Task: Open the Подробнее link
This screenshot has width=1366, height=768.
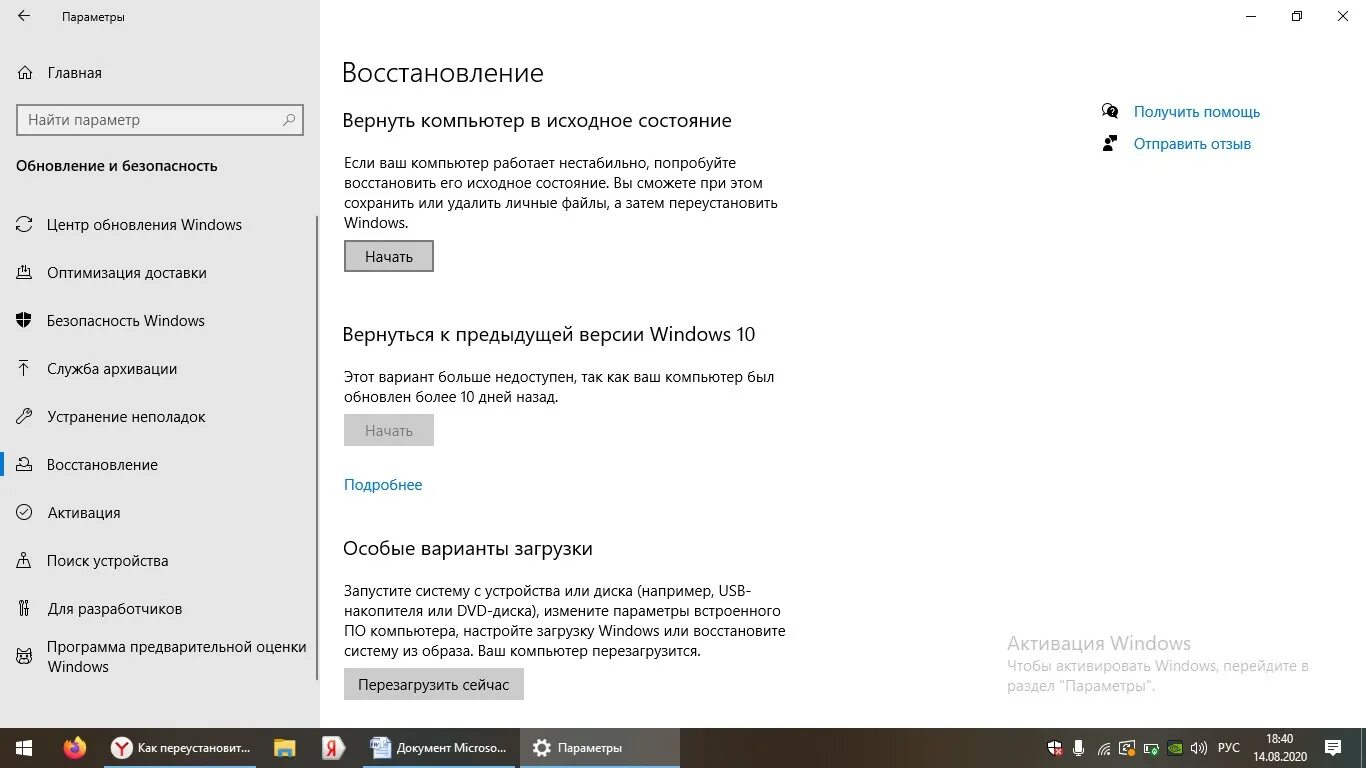Action: [x=383, y=485]
